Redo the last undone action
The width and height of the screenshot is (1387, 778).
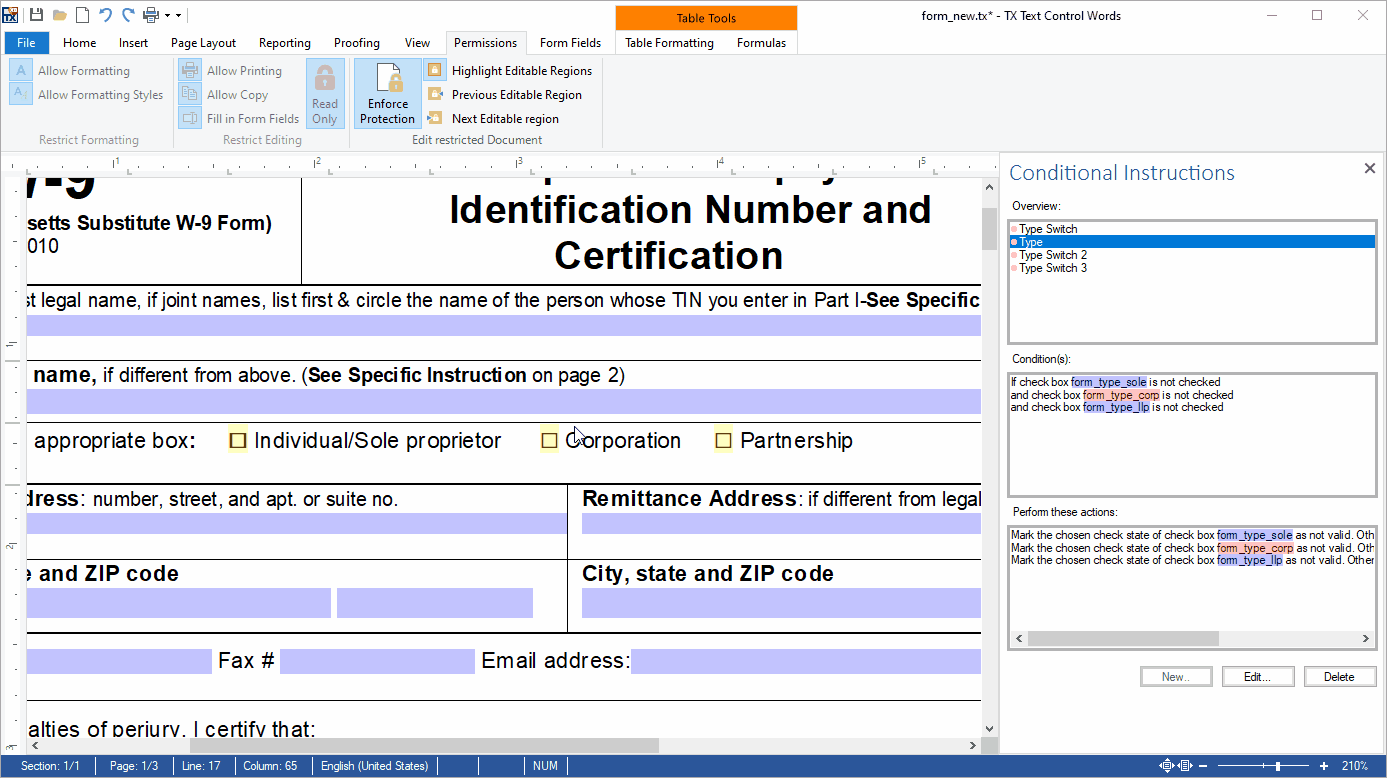click(x=128, y=15)
